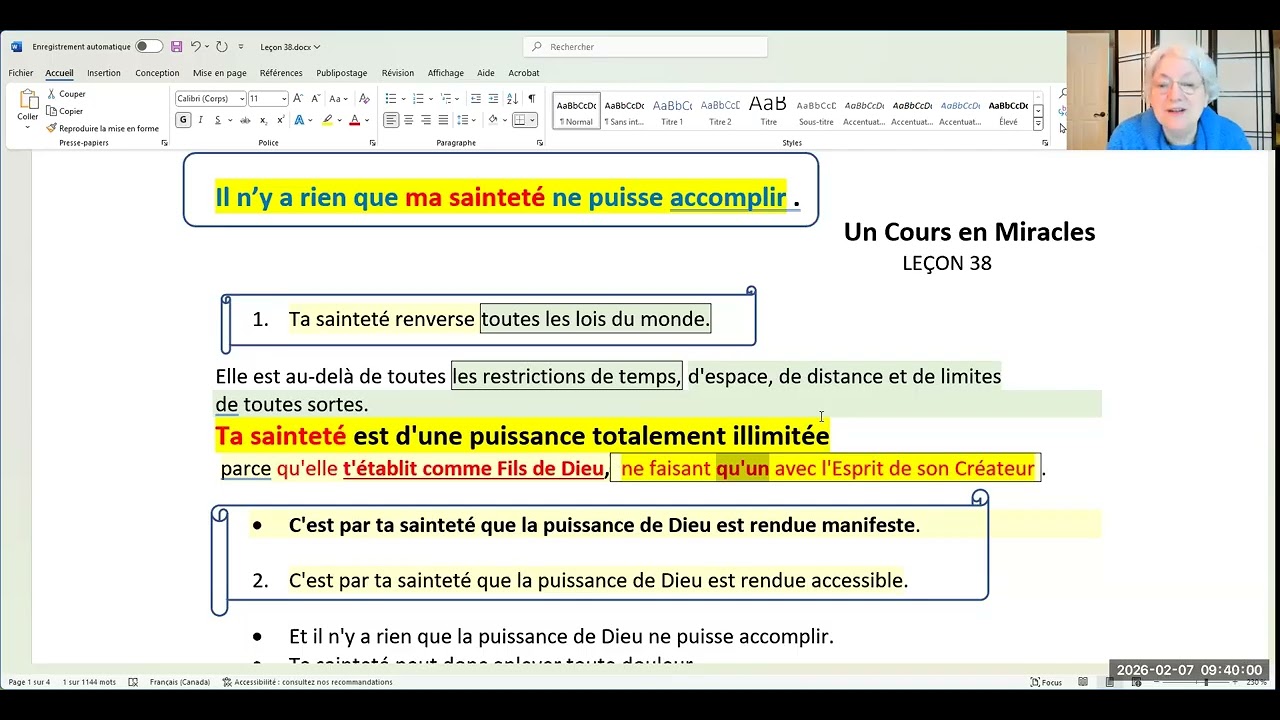Open change case Aa dropdown
1280x720 pixels.
(x=339, y=98)
